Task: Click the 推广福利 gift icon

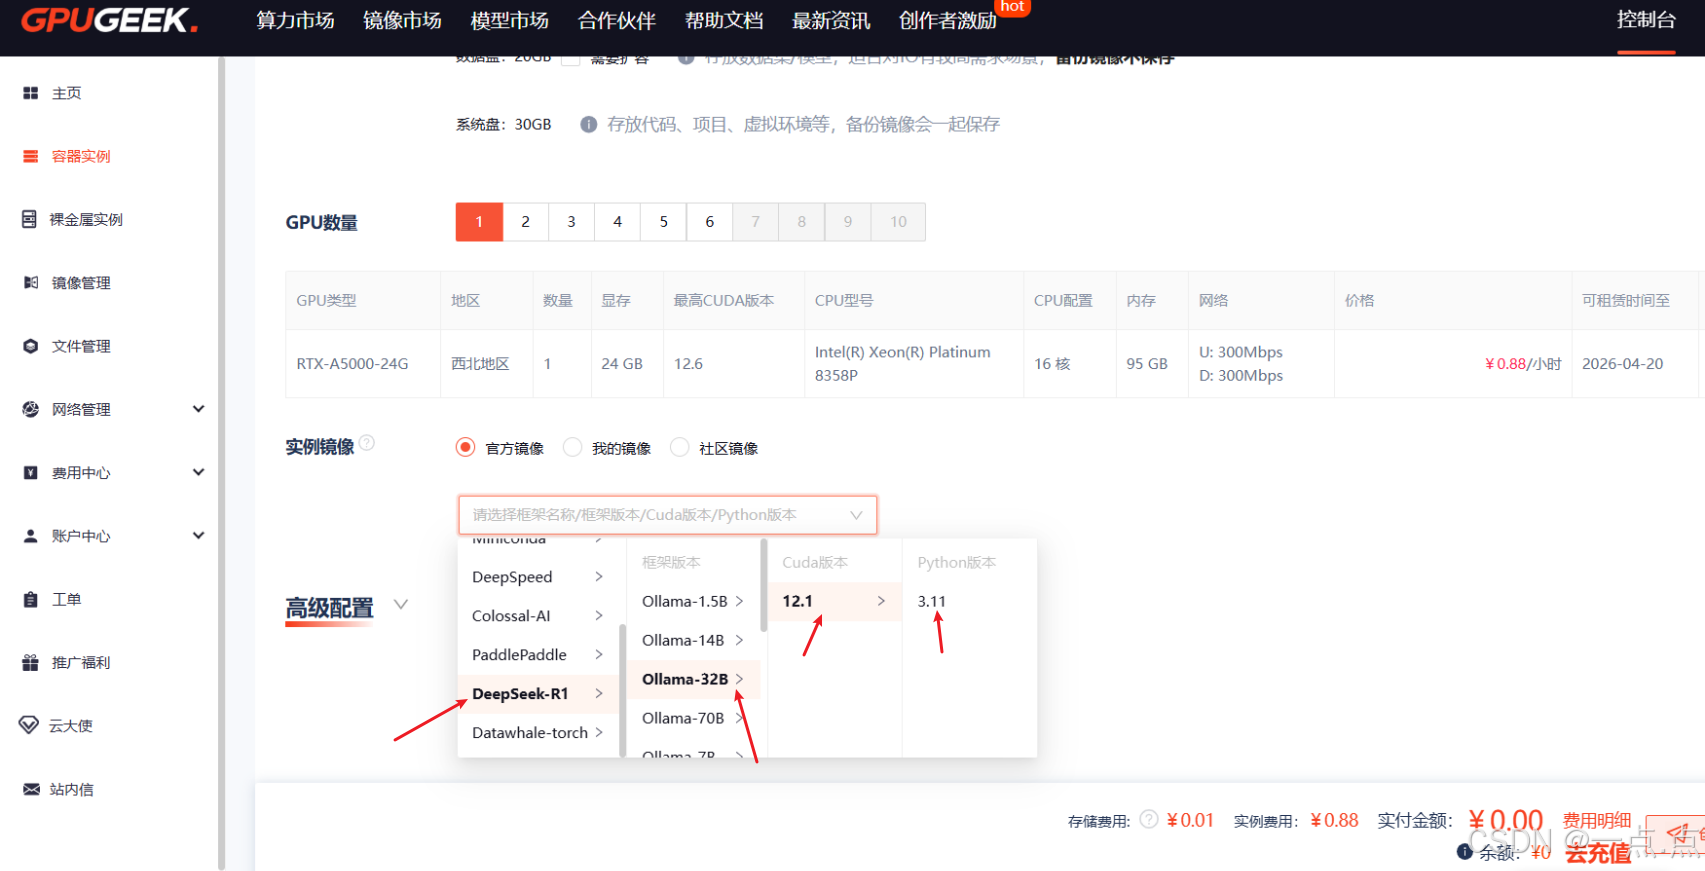Action: (31, 662)
